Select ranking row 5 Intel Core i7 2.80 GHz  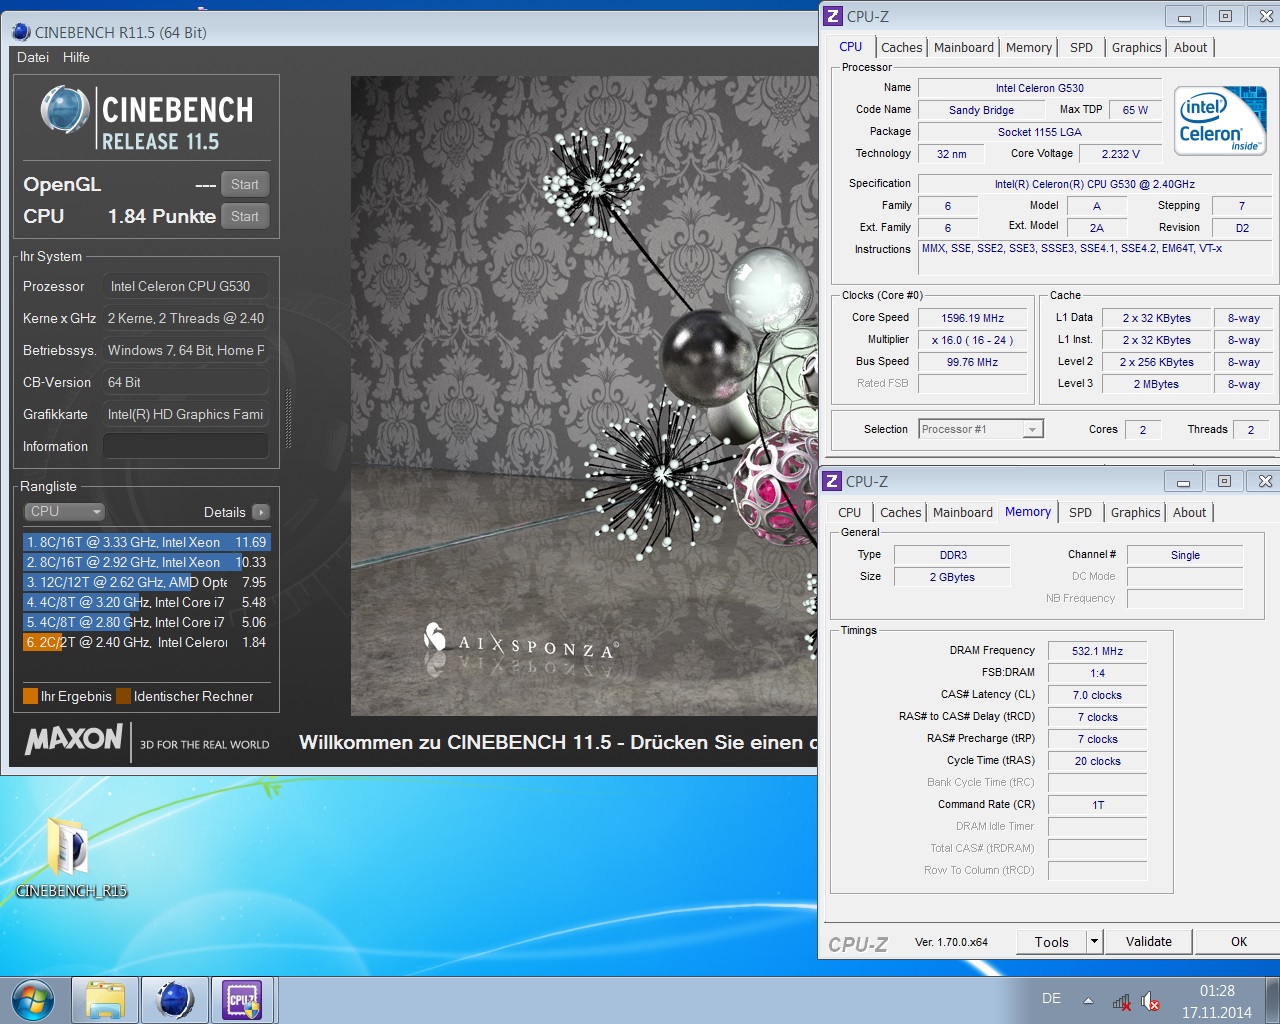coord(146,622)
